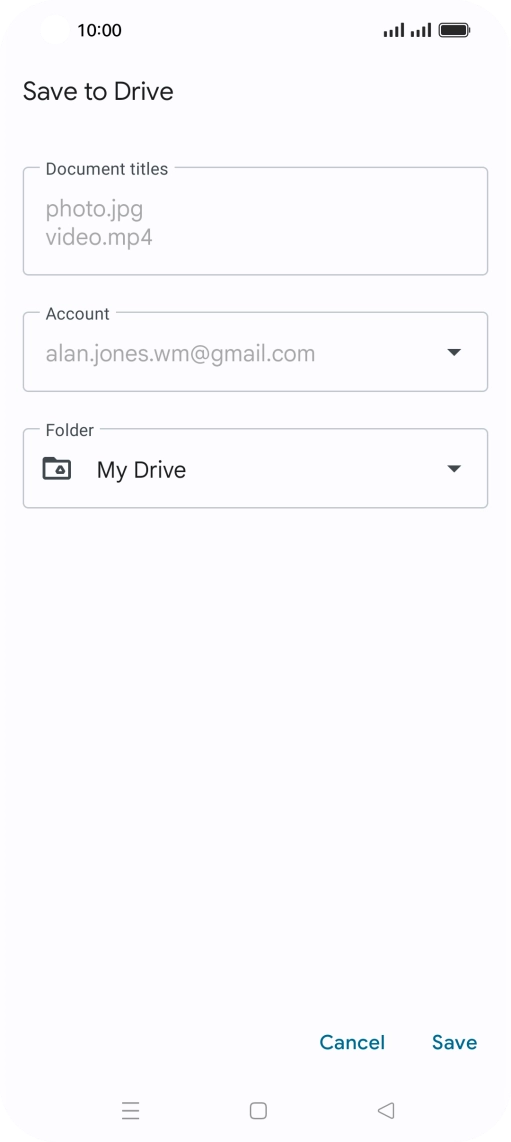Tap the second cellular signal icon
This screenshot has width=511, height=1142.
pos(421,31)
